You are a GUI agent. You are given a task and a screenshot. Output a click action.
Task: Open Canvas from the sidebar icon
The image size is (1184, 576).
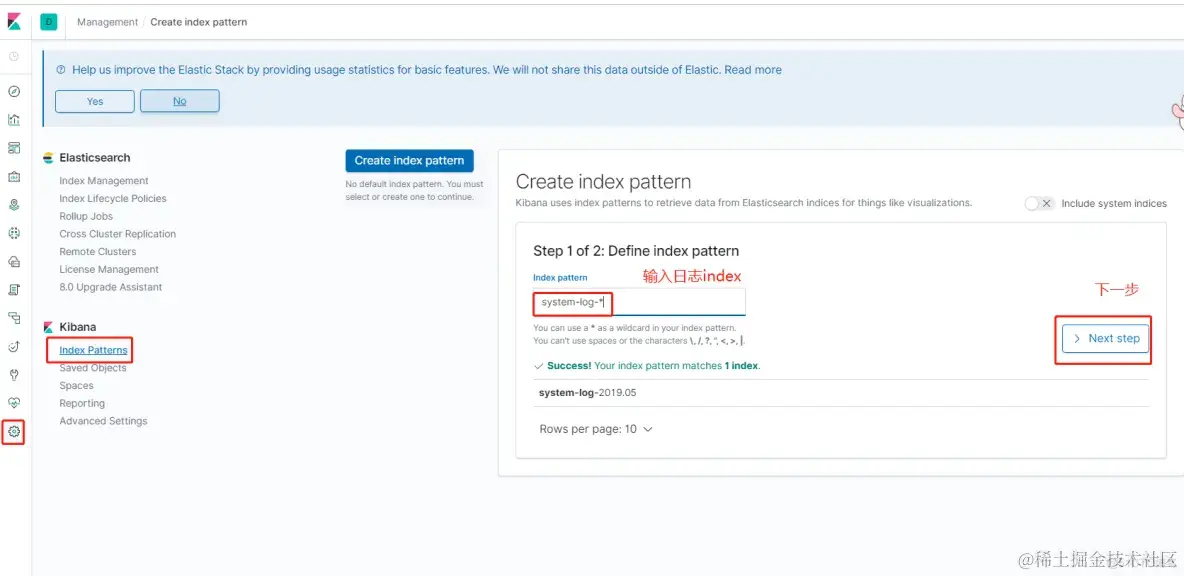tap(14, 177)
